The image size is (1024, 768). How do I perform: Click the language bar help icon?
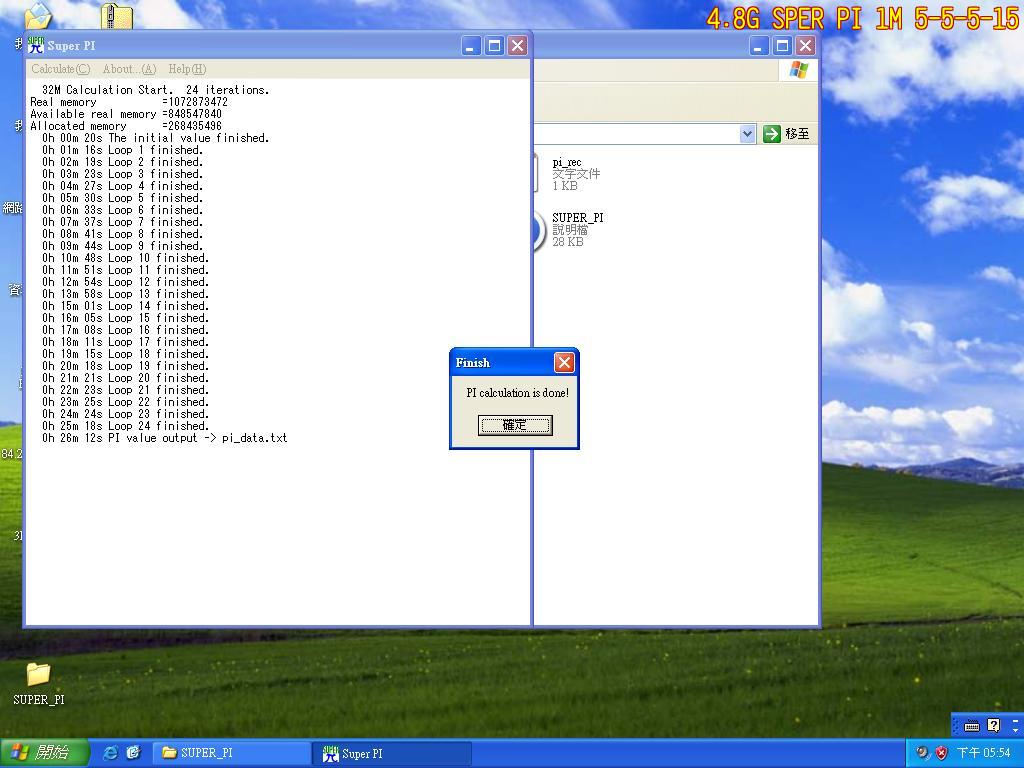point(993,726)
